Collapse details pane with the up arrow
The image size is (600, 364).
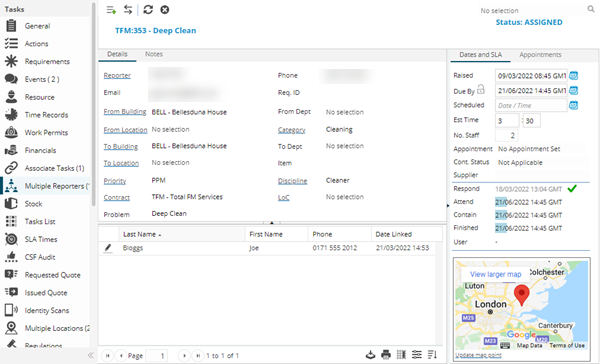[272, 222]
